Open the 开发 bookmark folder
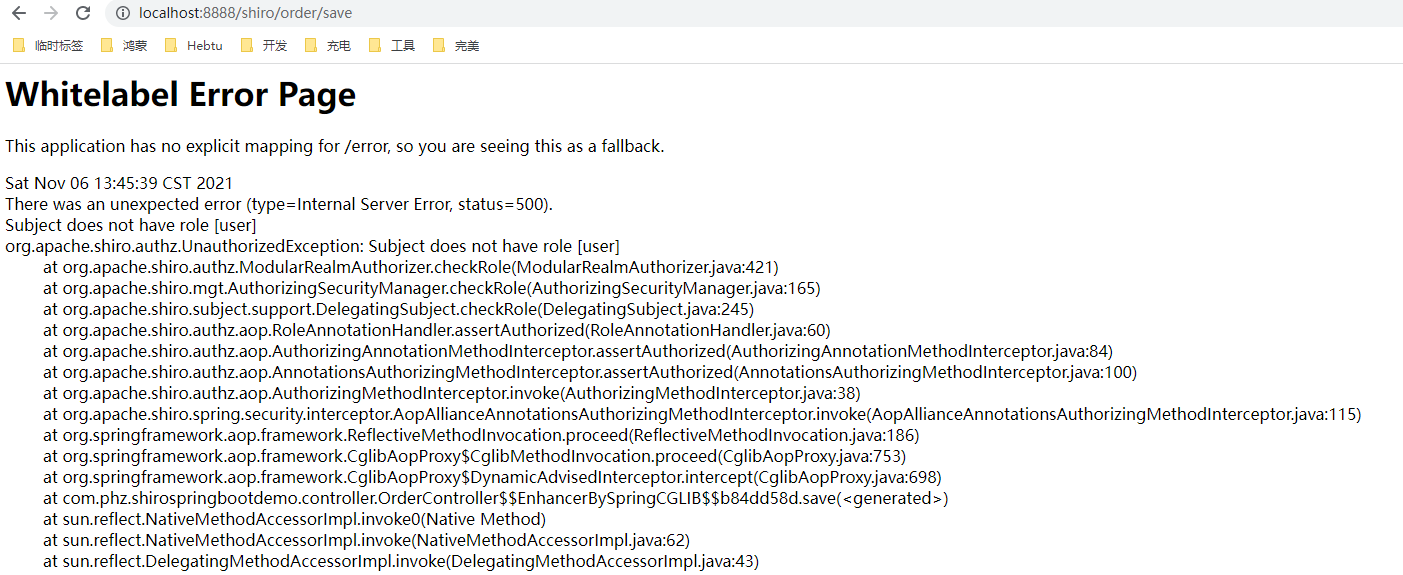Image resolution: width=1403 pixels, height=575 pixels. click(264, 46)
